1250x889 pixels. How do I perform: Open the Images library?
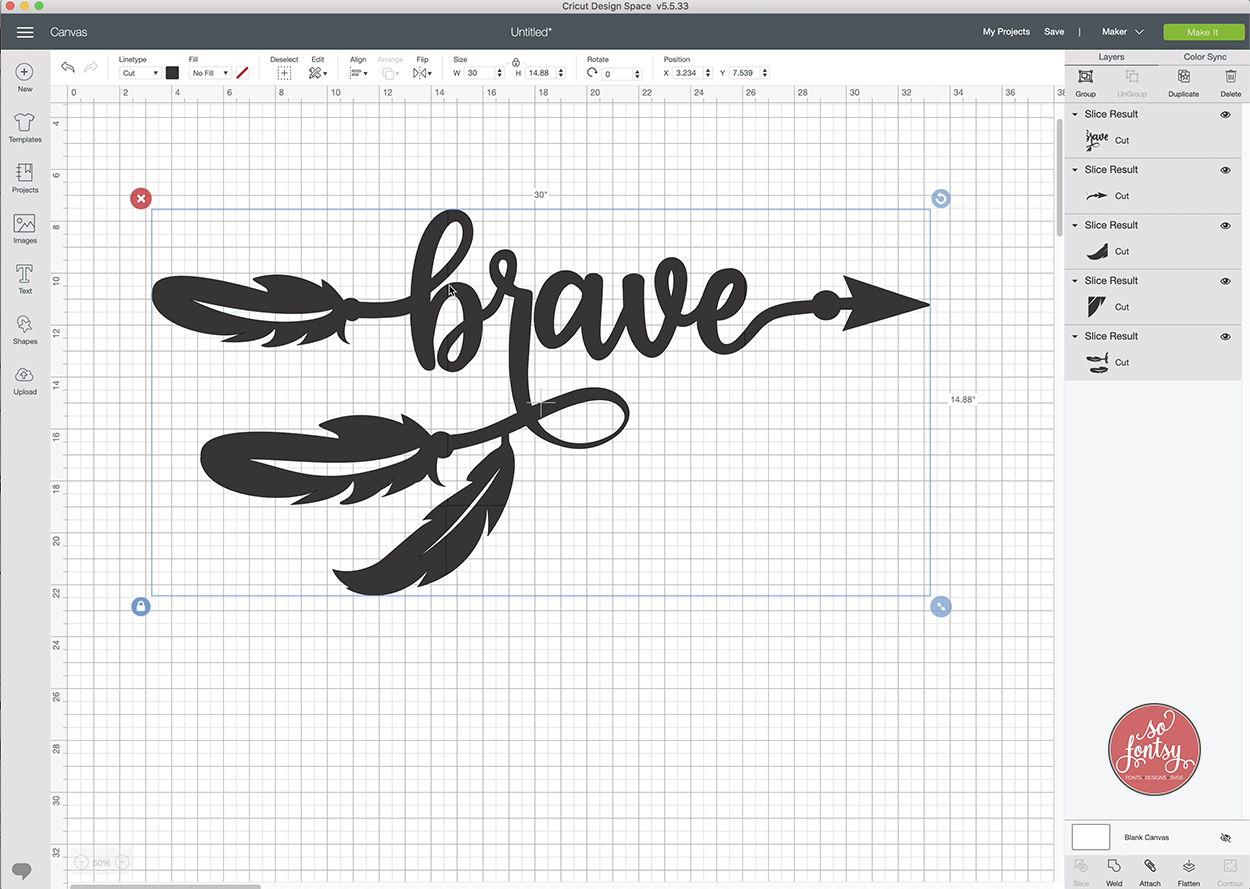pos(25,229)
